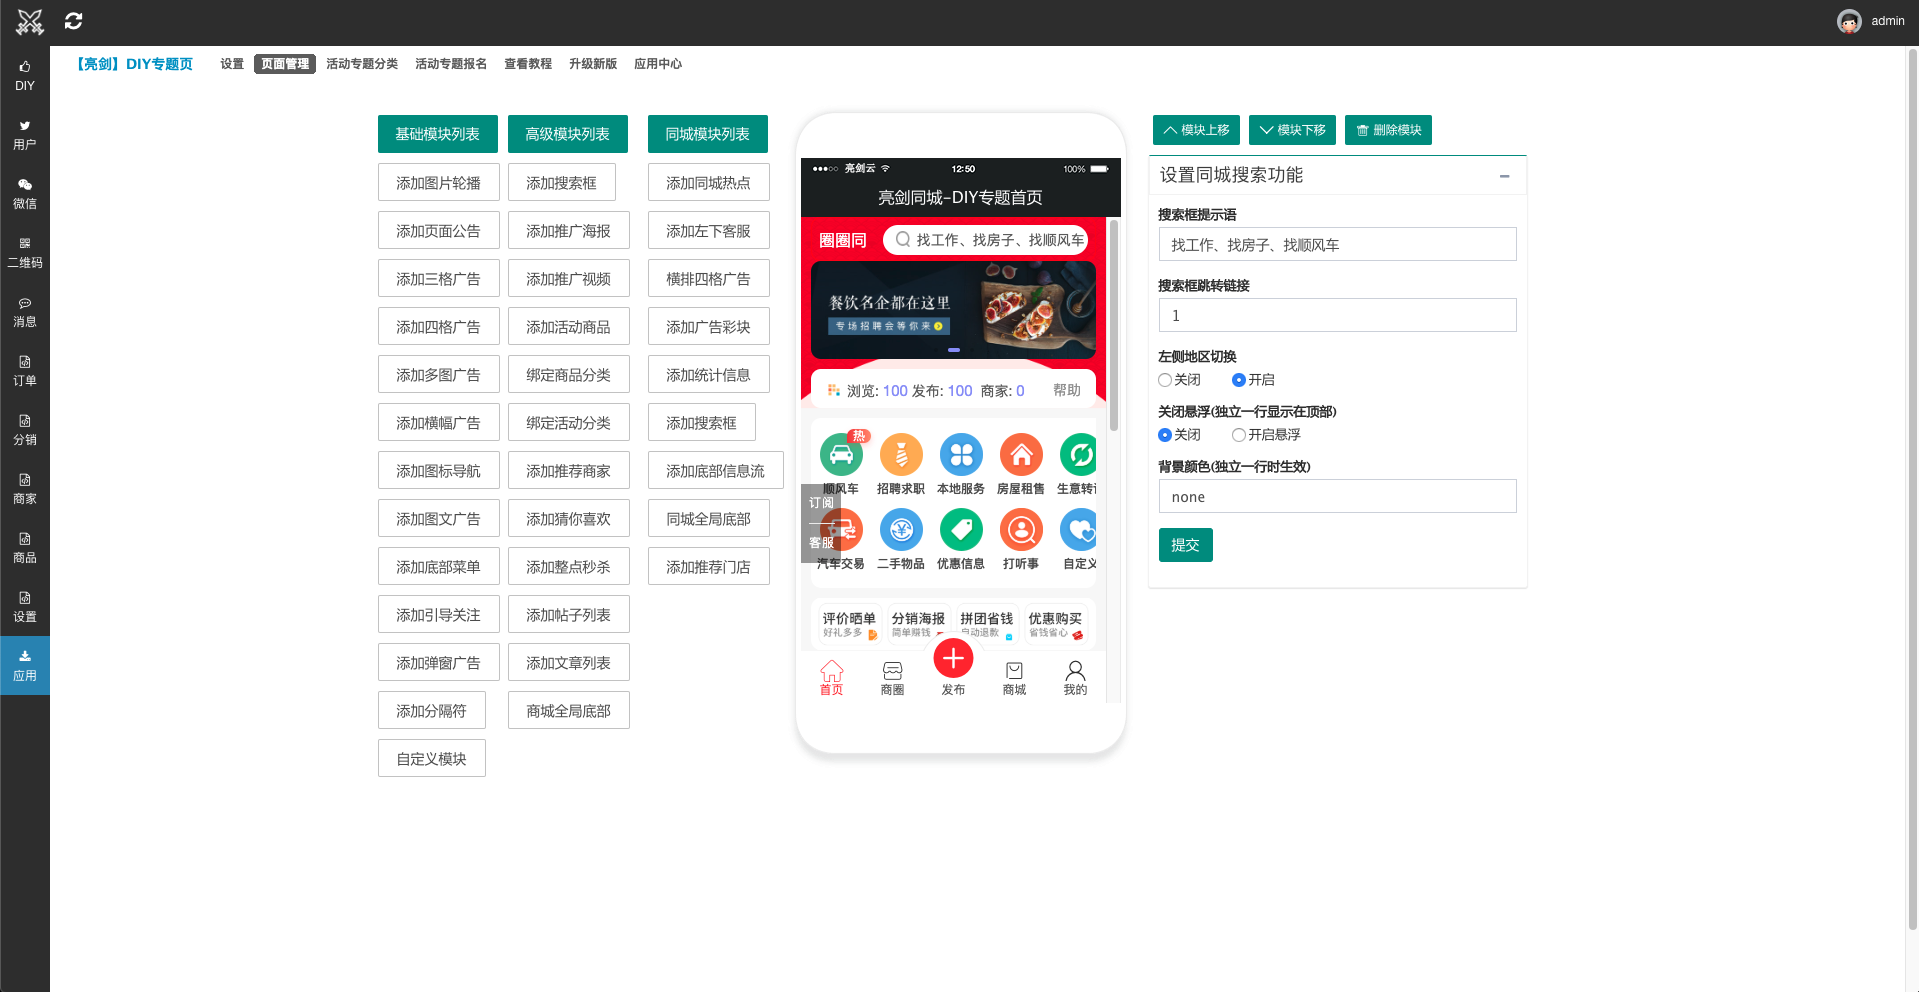Select the 开启悬浮 radio option
1919x992 pixels.
point(1237,434)
